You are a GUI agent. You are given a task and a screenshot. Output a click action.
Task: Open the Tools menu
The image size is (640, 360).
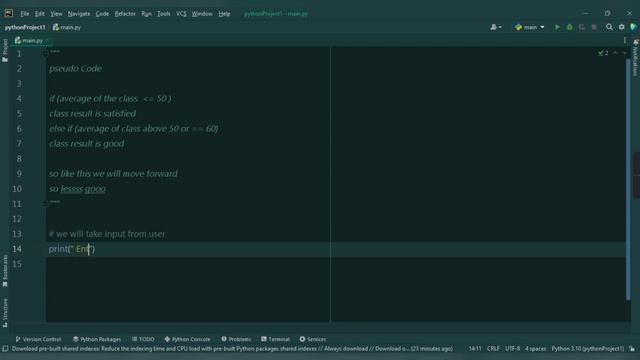coord(164,13)
